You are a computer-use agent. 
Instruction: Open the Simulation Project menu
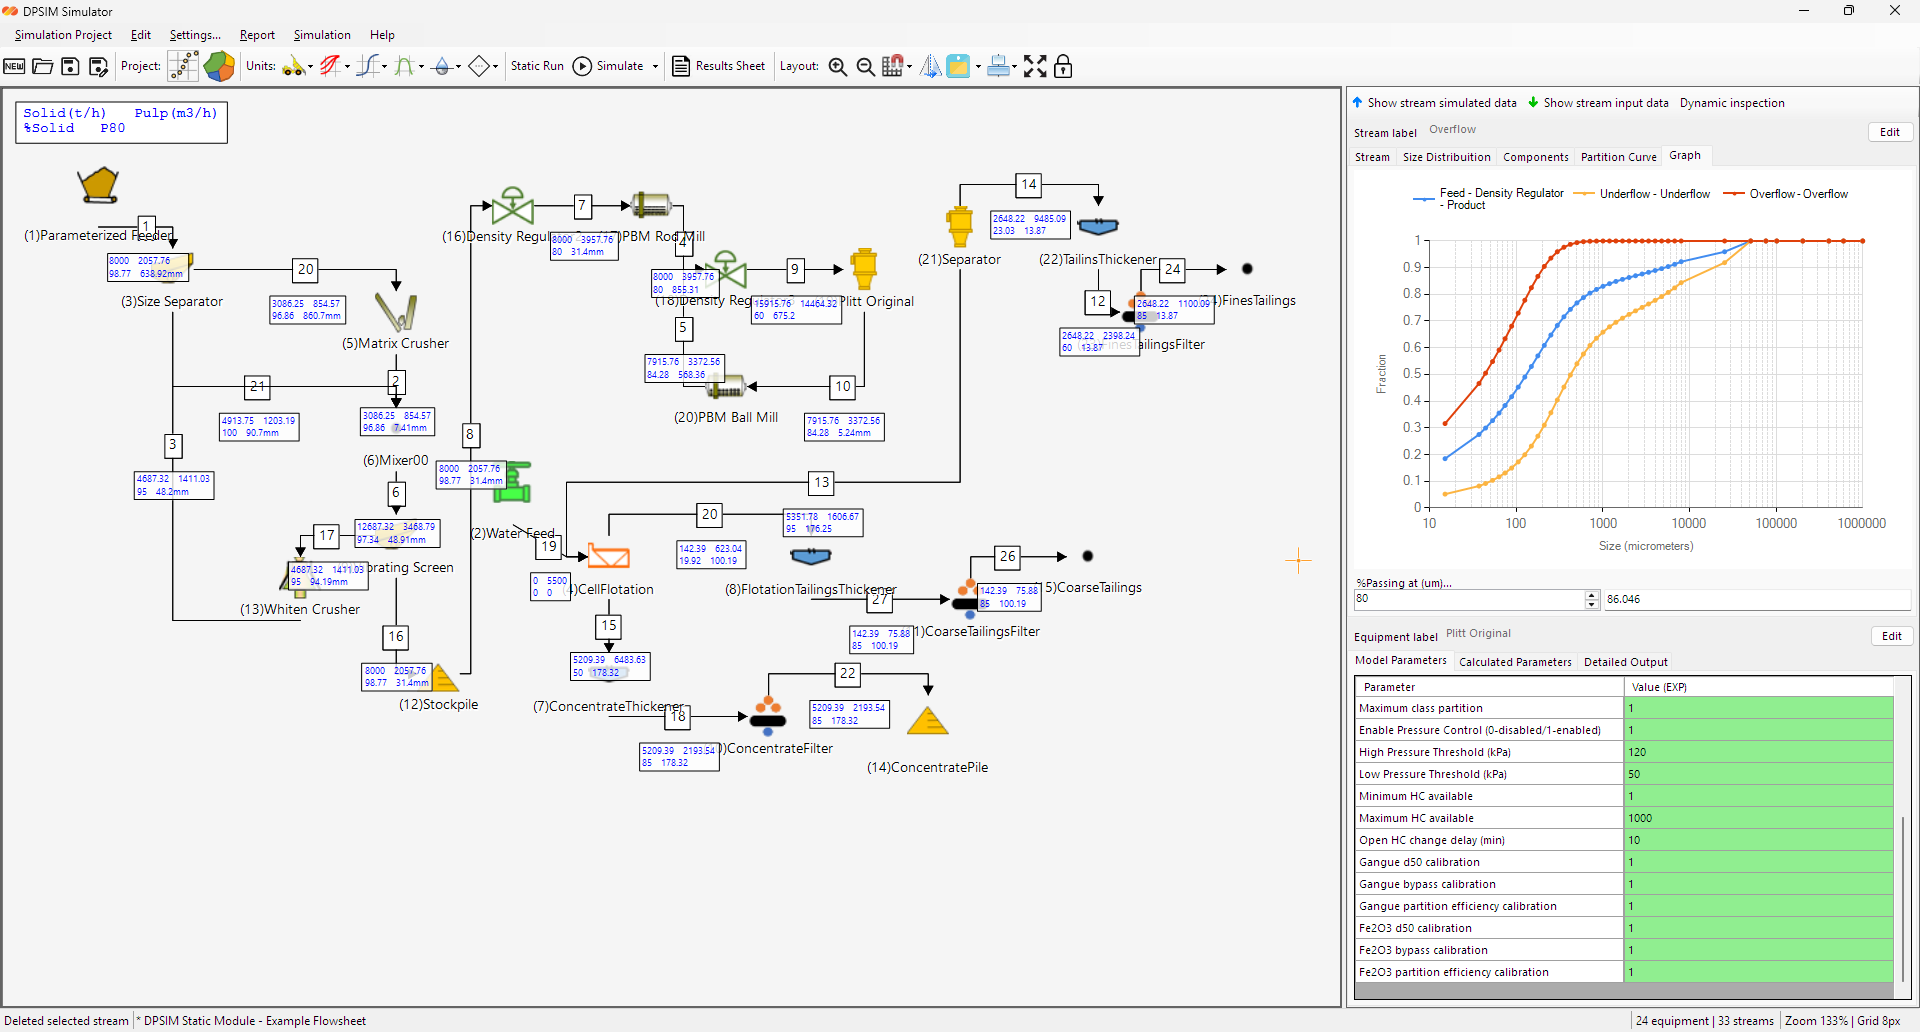tap(63, 35)
